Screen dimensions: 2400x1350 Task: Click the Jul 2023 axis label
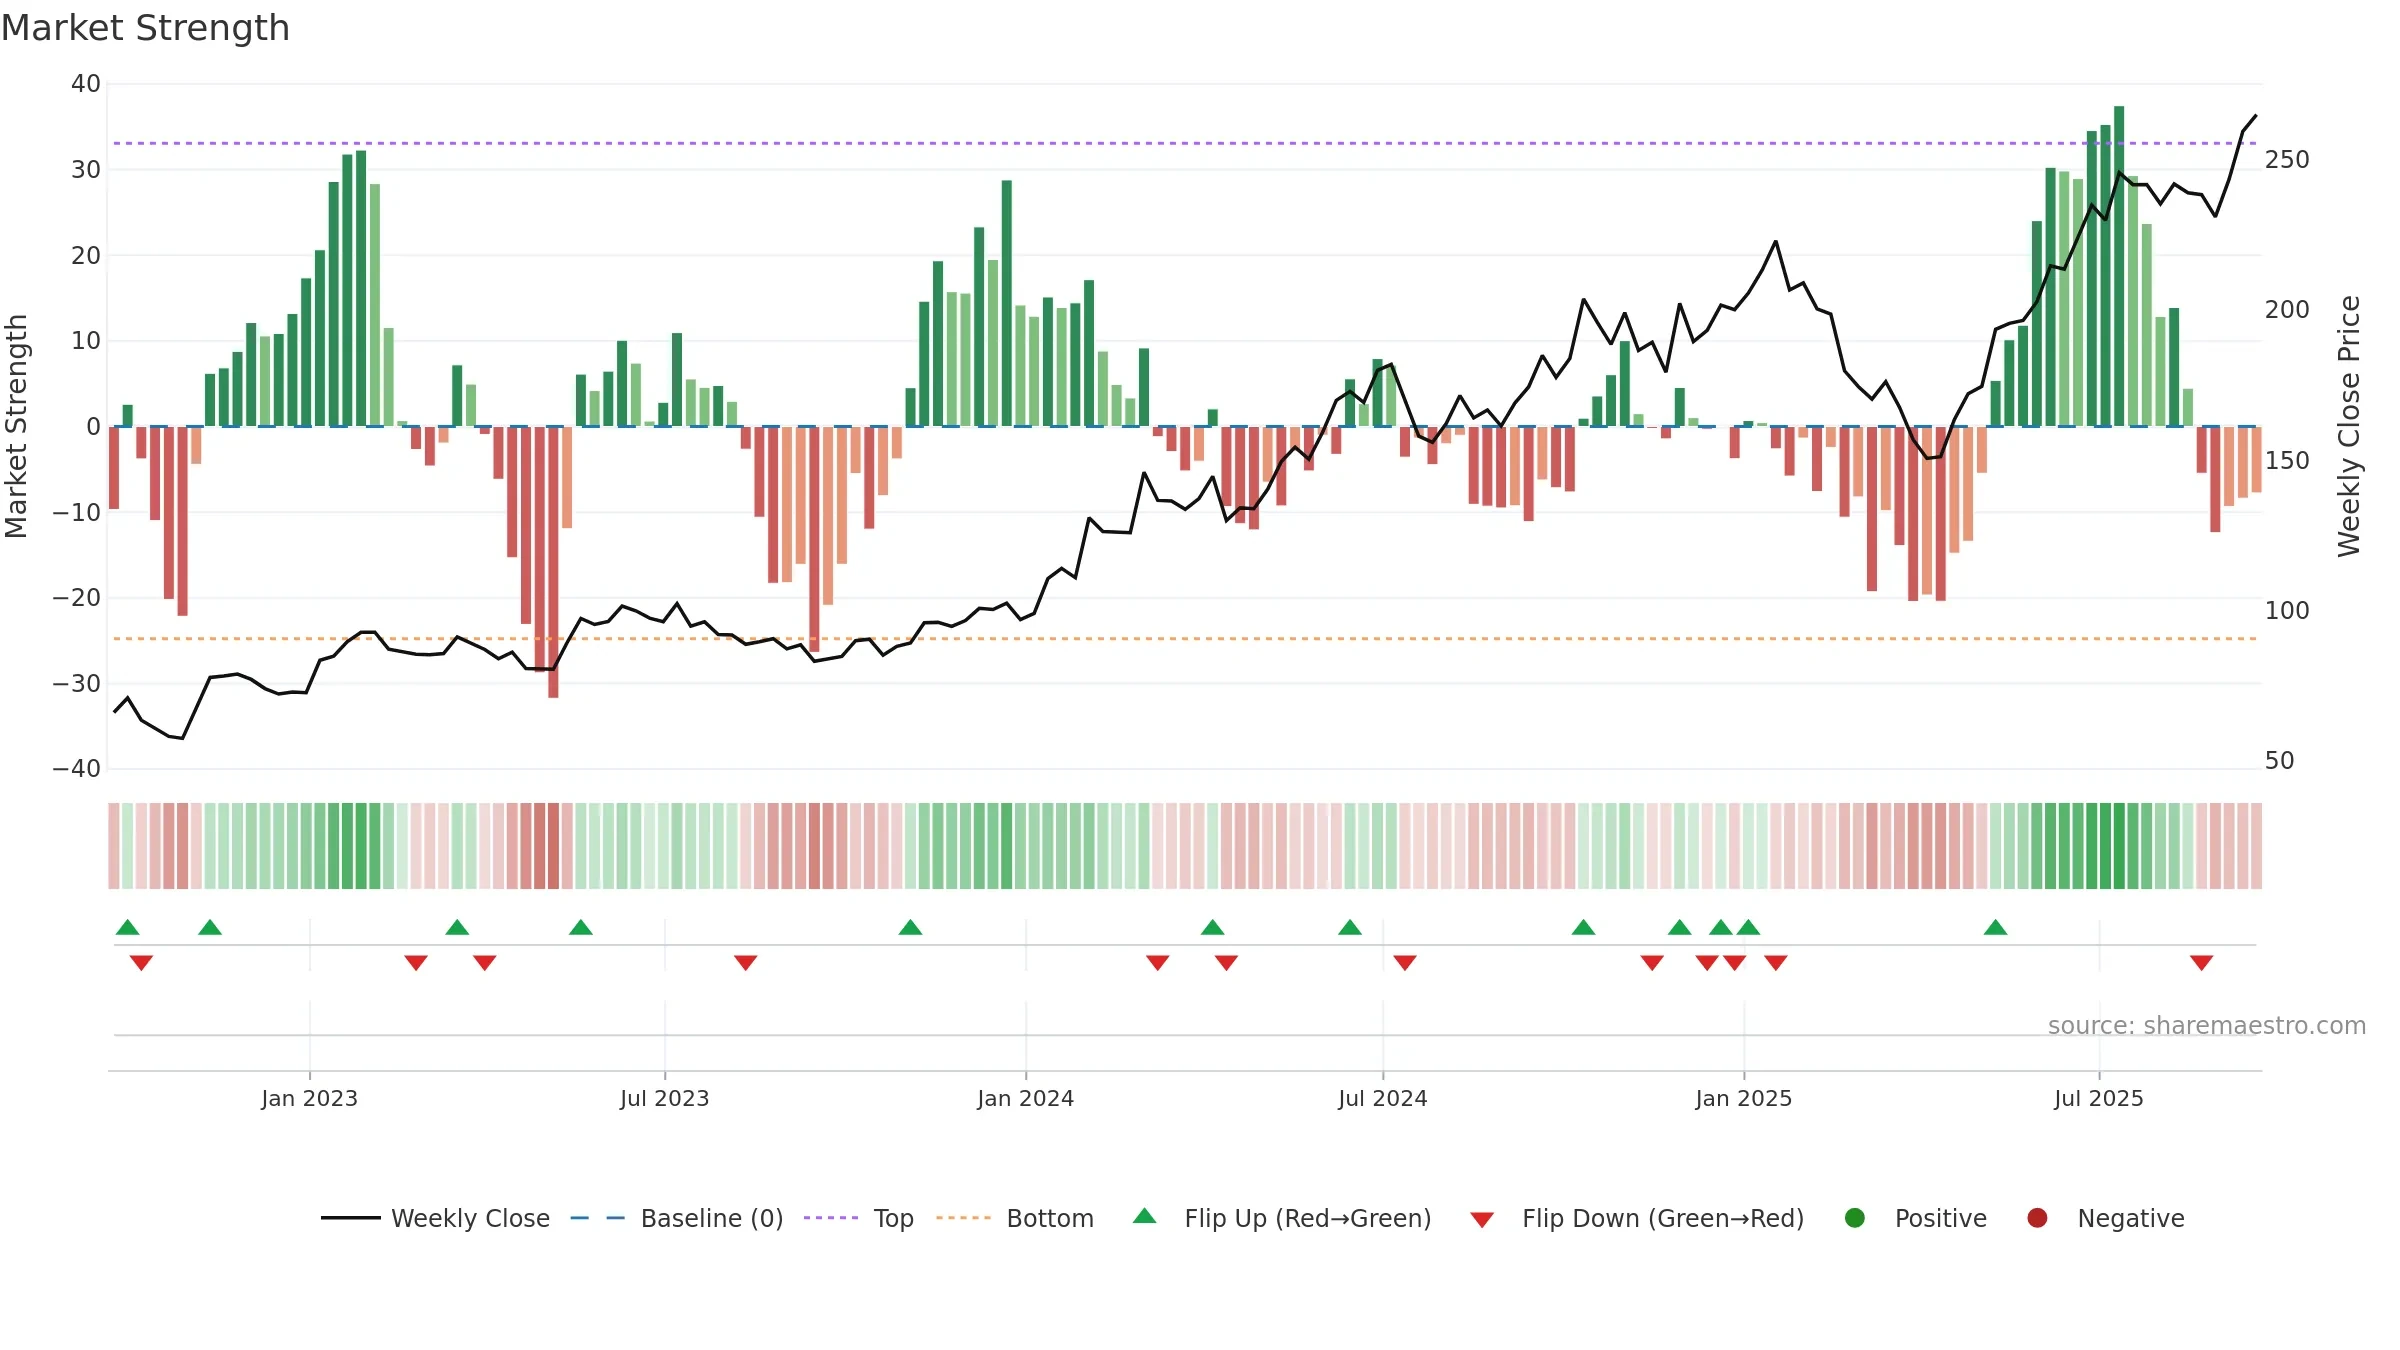coord(665,1098)
